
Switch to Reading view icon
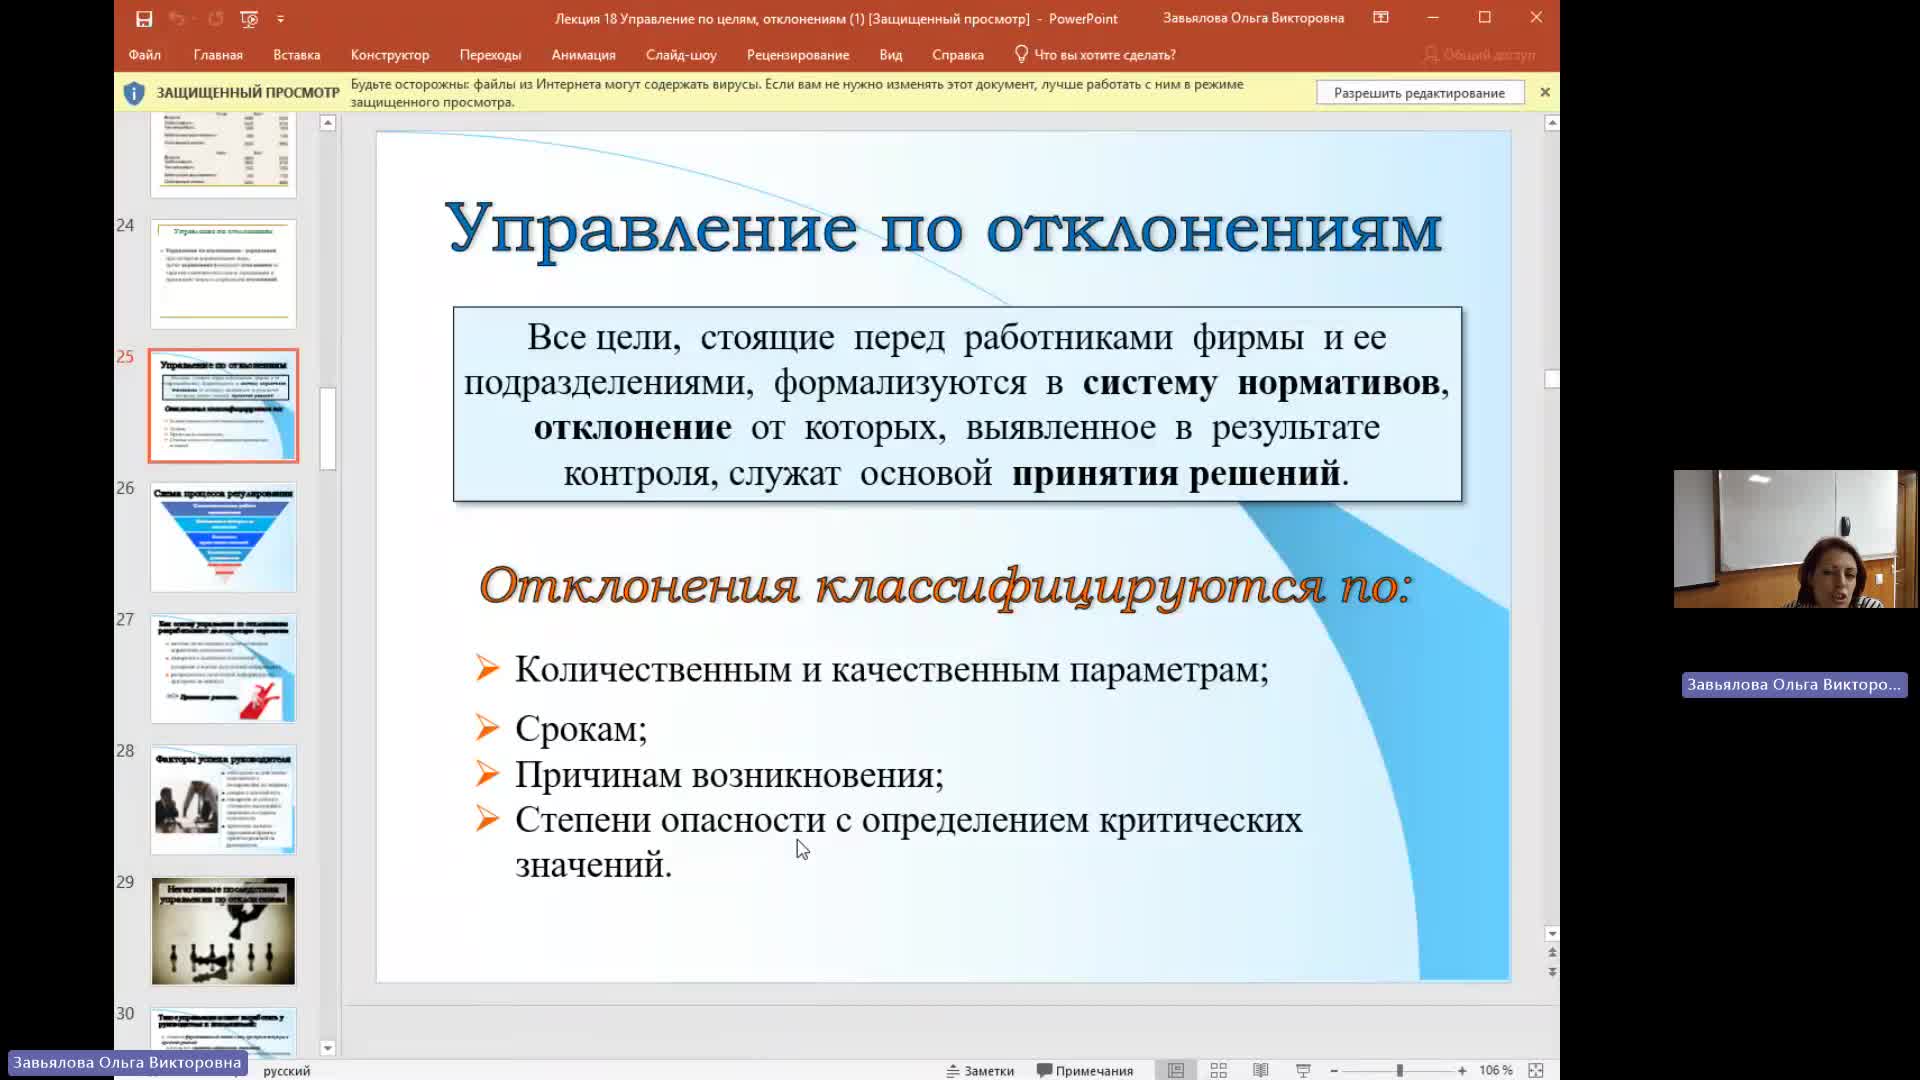pos(1261,1070)
